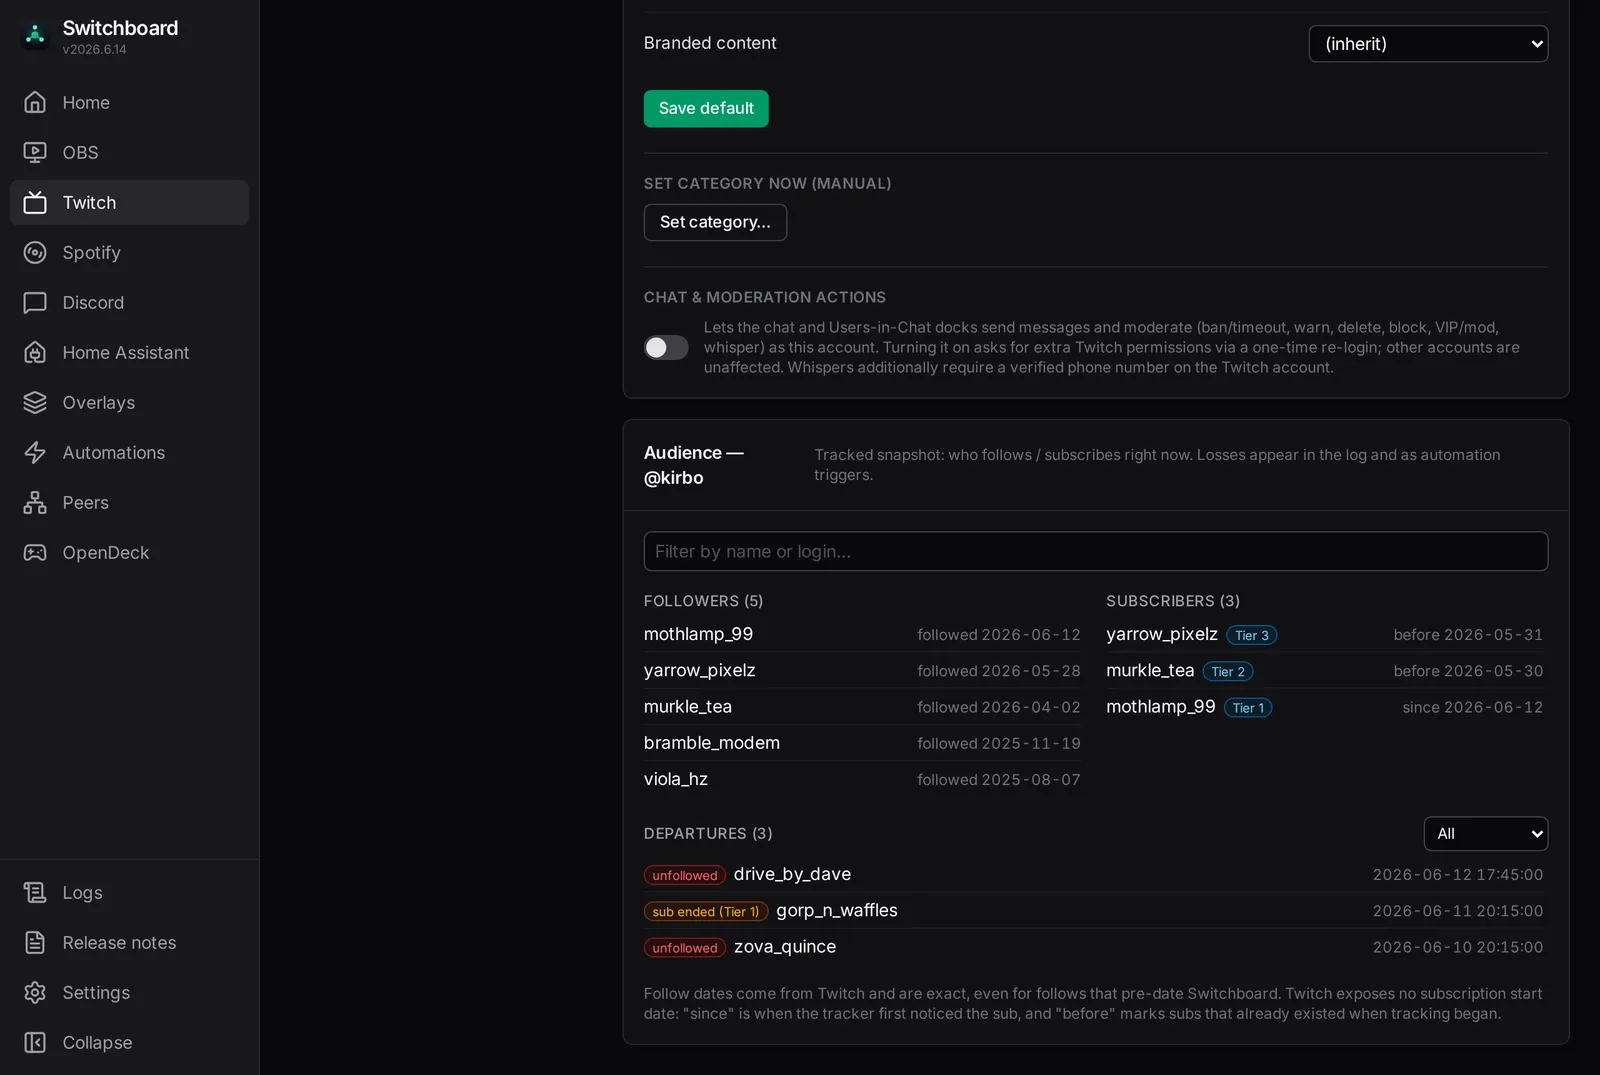Click the Release notes document icon
1600x1075 pixels.
pos(35,942)
